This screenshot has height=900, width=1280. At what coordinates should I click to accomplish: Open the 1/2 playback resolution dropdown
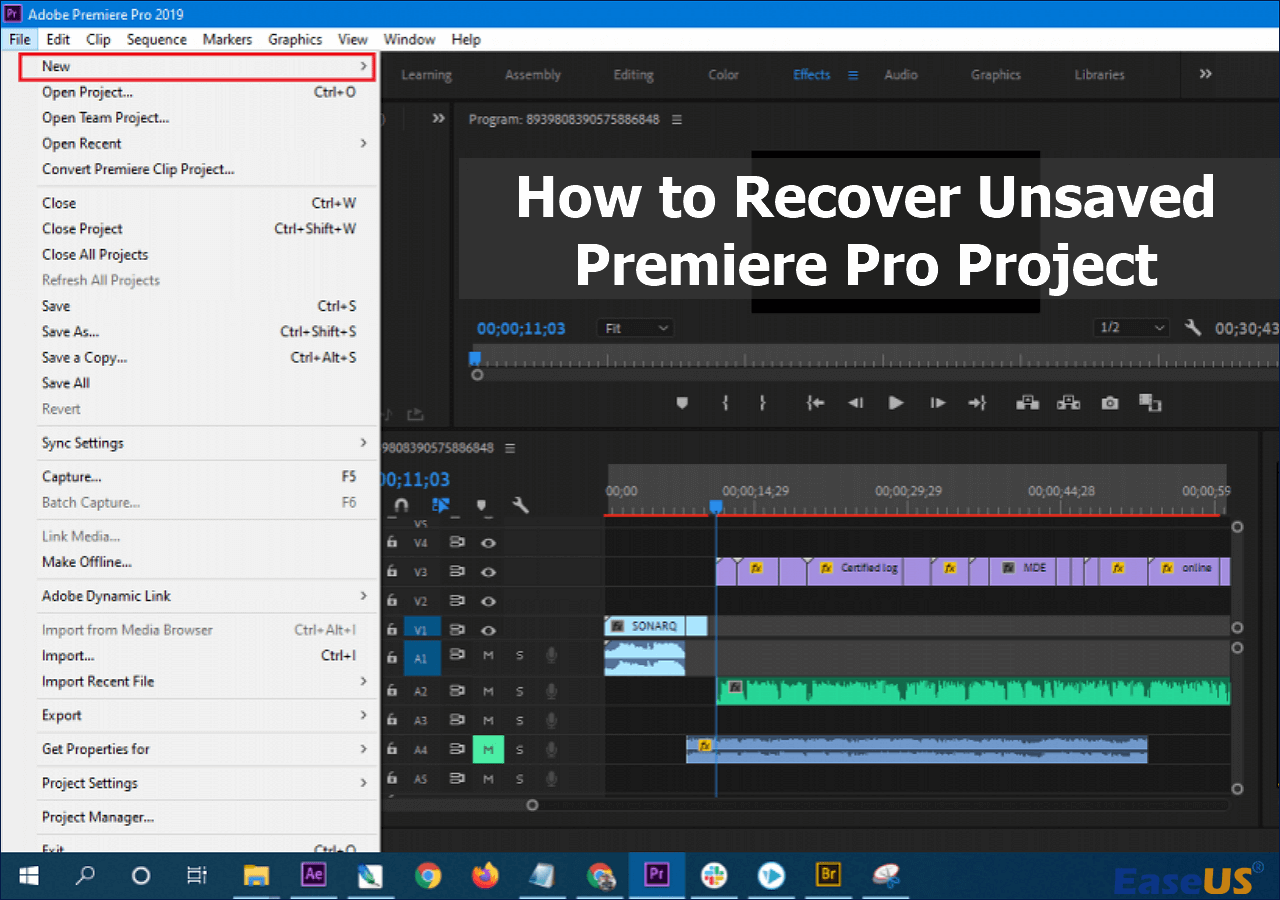pyautogui.click(x=1132, y=328)
